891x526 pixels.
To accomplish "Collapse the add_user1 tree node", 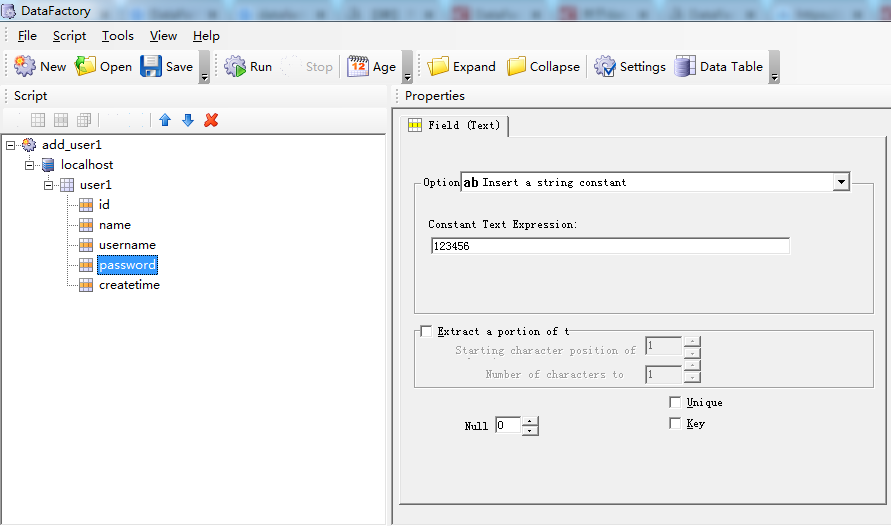I will coord(10,145).
